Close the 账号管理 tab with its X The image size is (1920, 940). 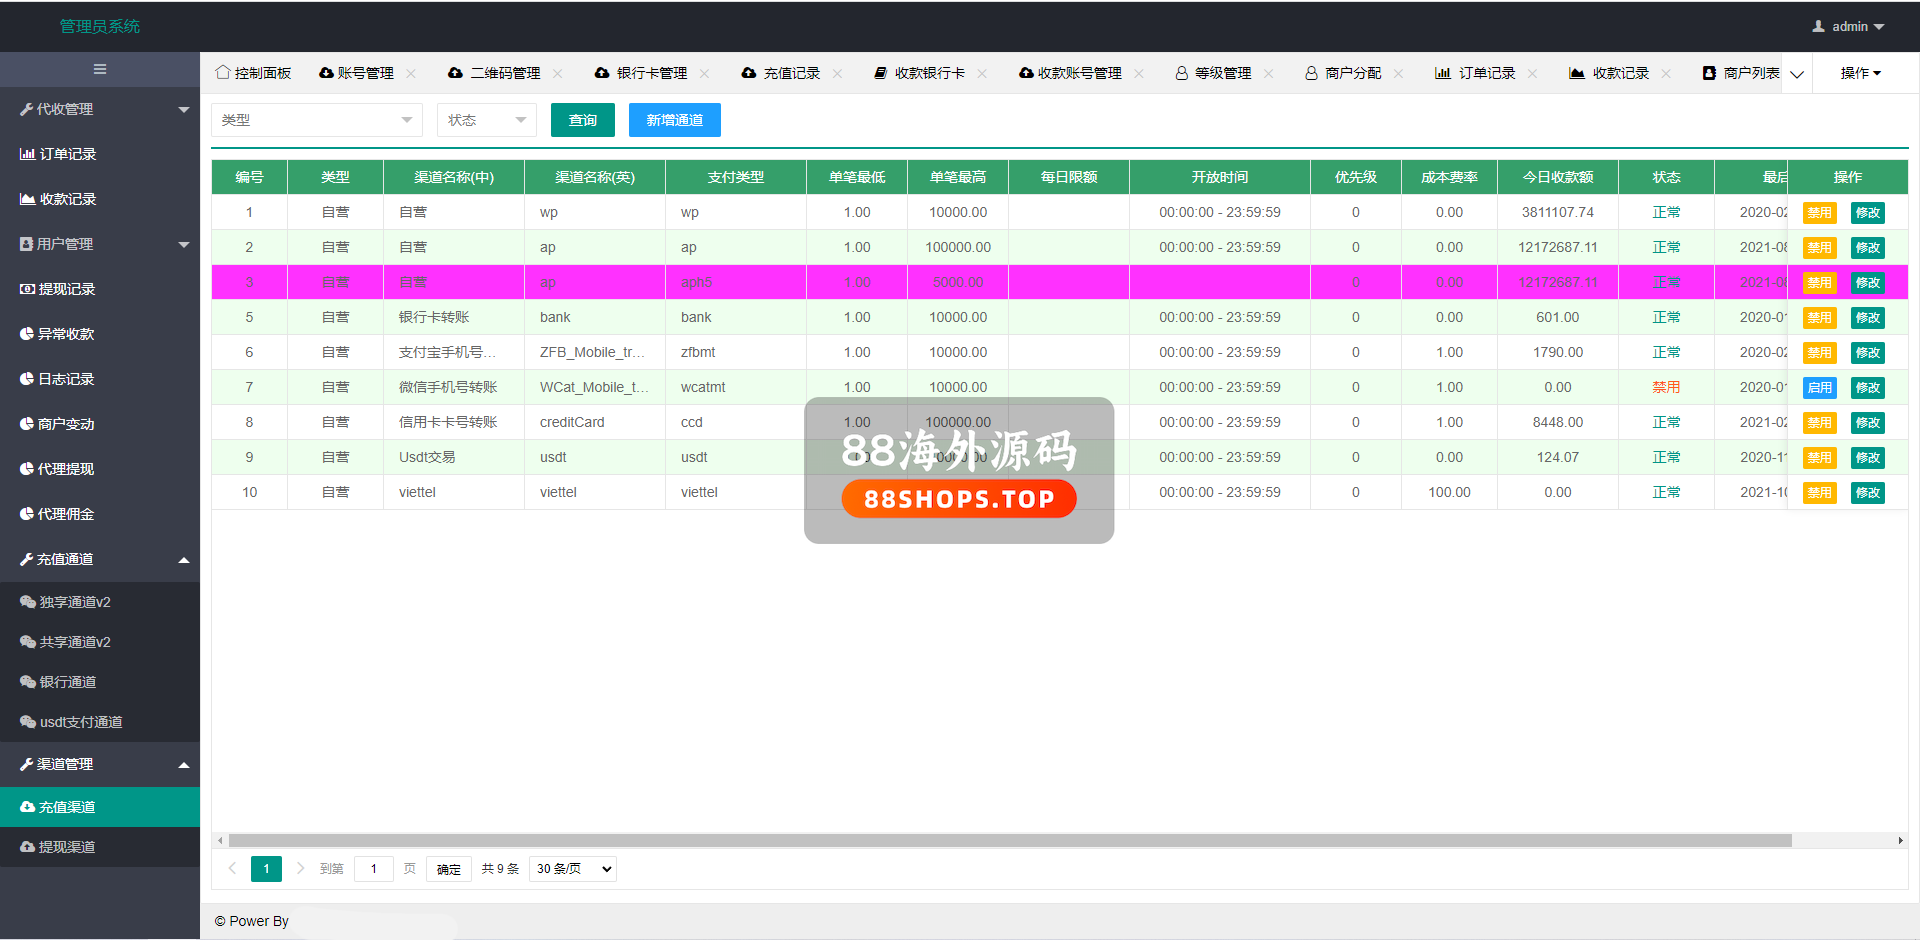coord(411,74)
